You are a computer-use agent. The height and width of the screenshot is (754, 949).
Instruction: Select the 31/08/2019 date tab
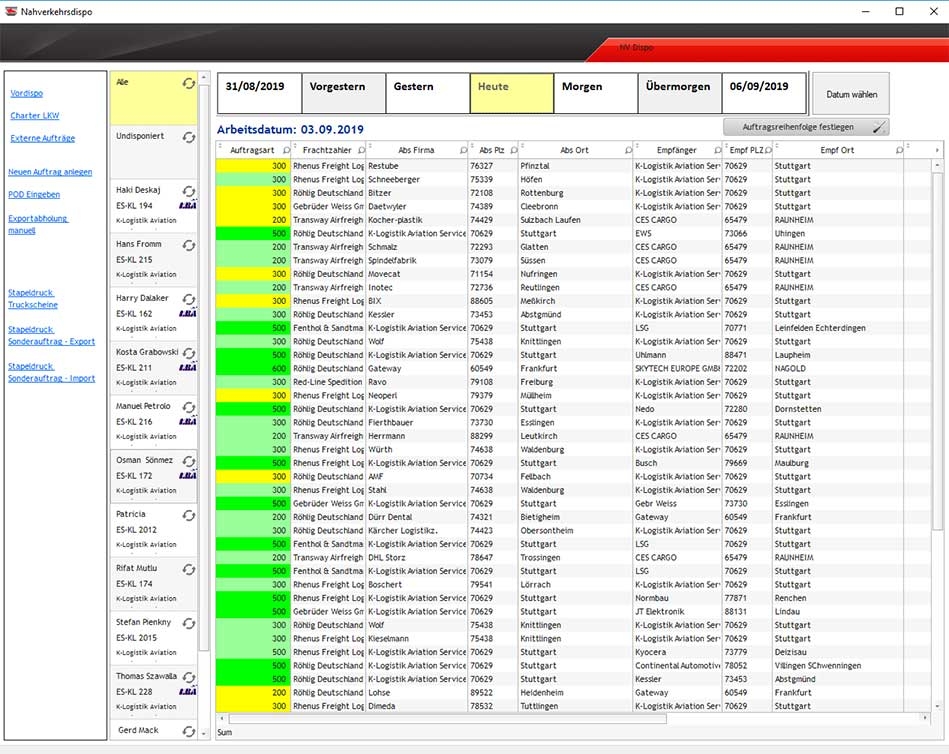[259, 93]
